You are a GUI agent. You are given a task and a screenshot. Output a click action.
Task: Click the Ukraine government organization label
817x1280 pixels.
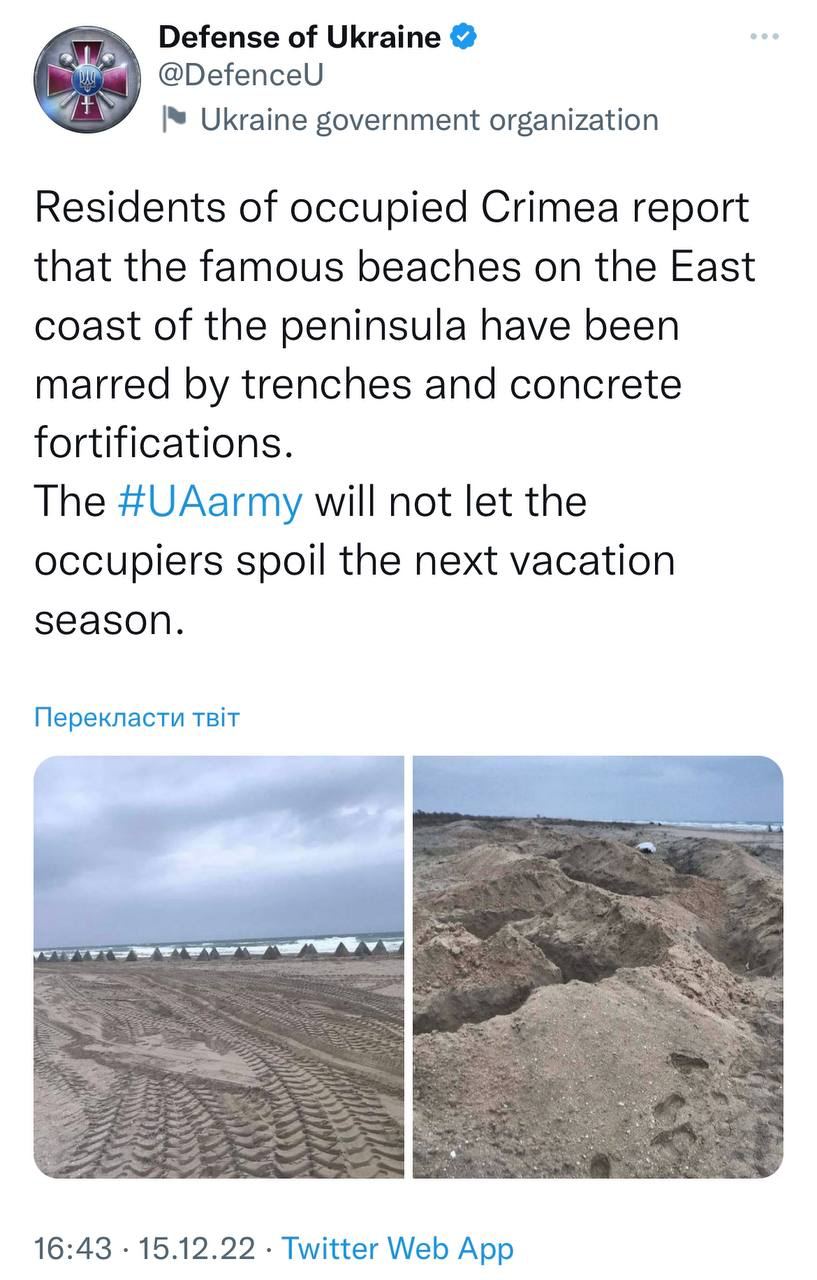coord(429,120)
